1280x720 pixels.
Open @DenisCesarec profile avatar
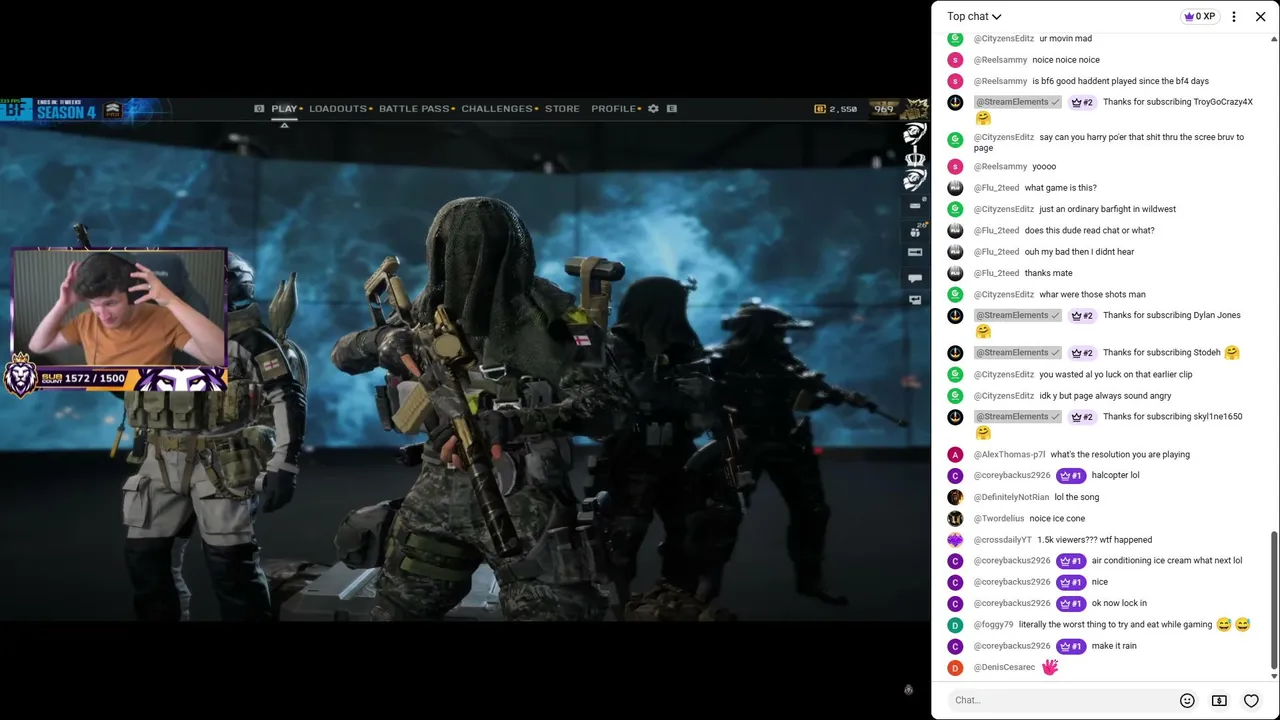point(955,668)
